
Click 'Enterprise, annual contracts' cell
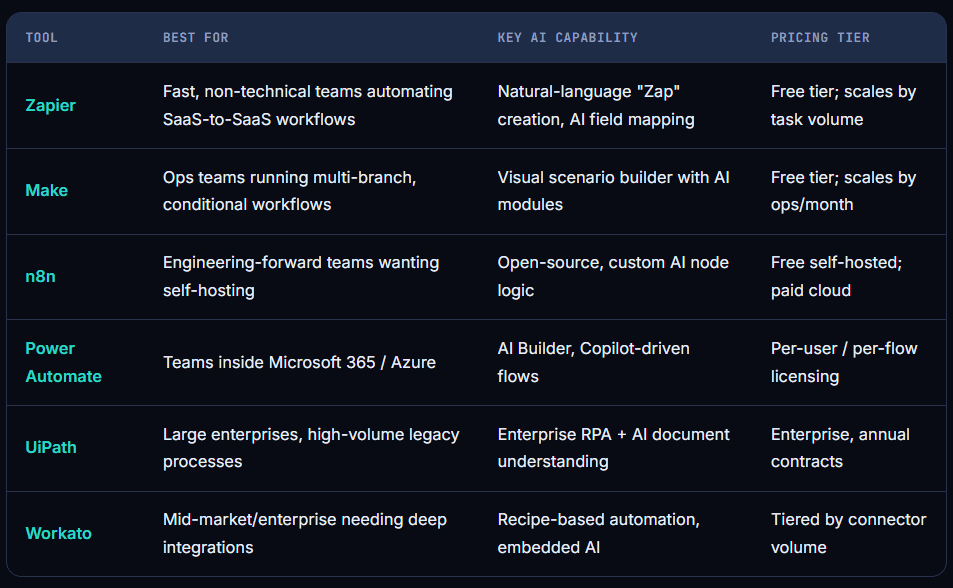pos(840,448)
